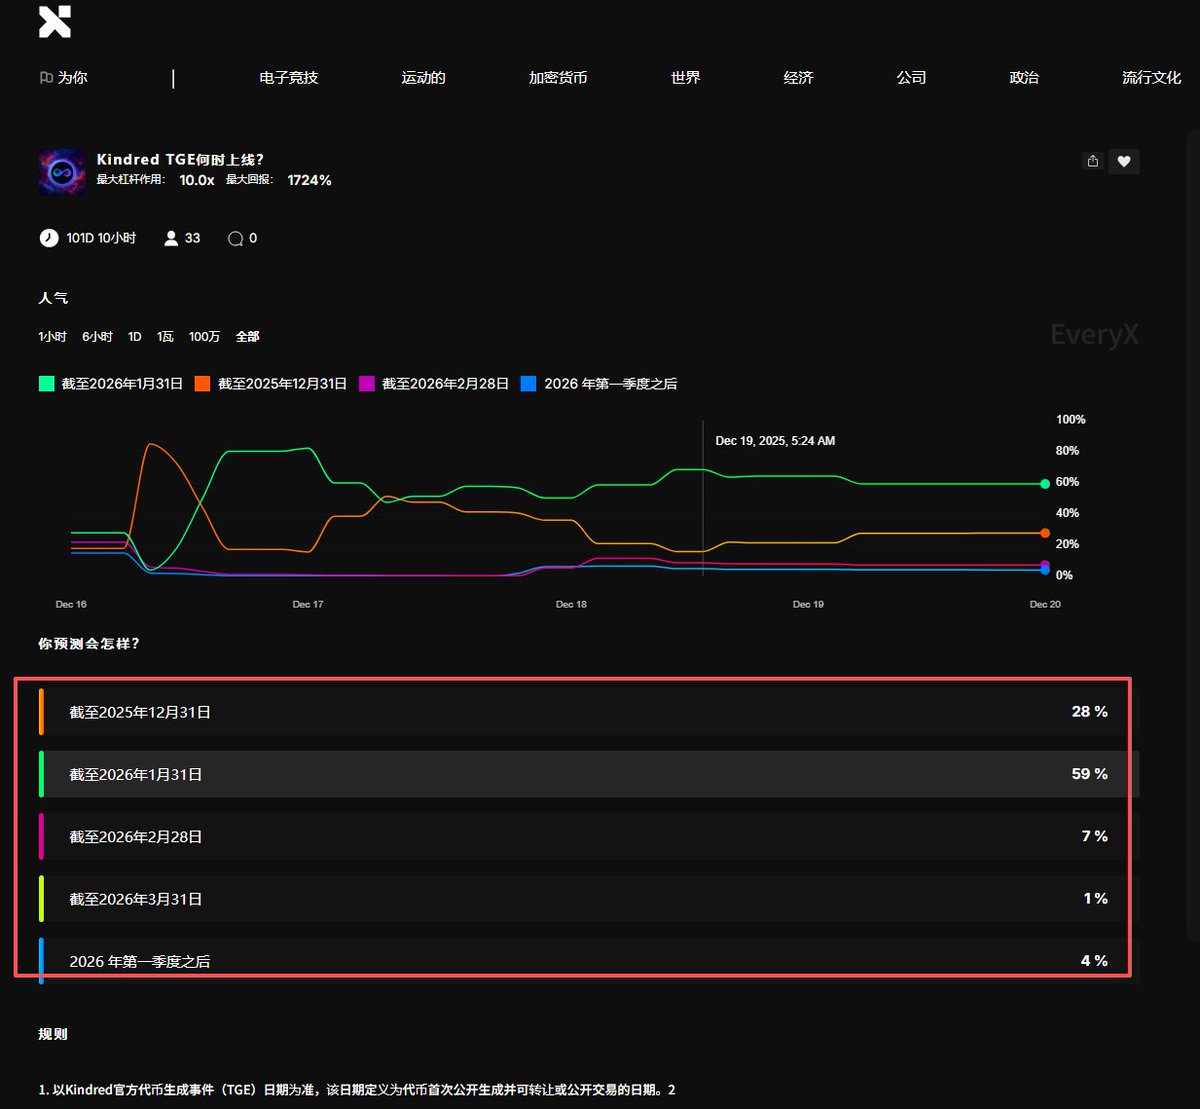Set chart range to 全部
1200x1109 pixels.
(248, 337)
